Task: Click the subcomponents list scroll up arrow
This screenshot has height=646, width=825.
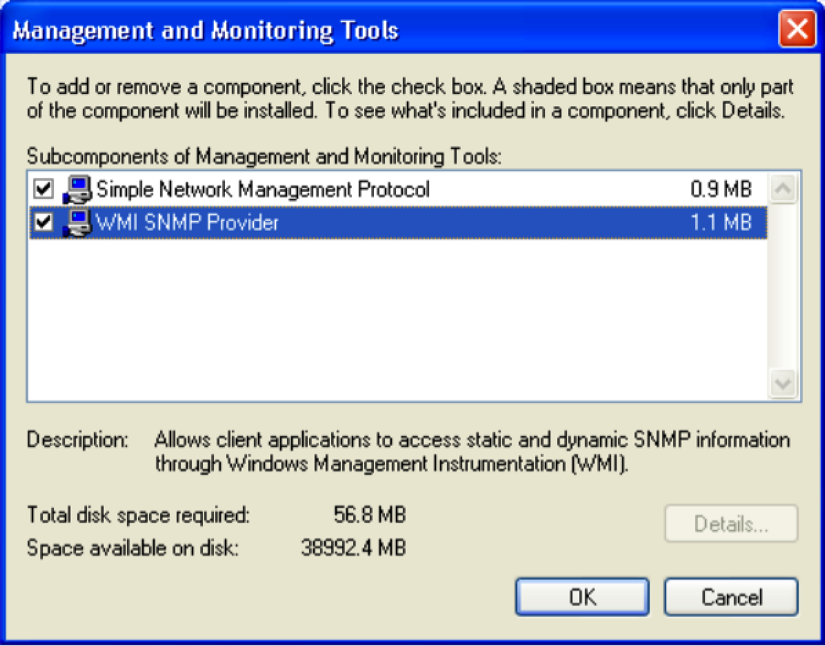Action: point(783,189)
